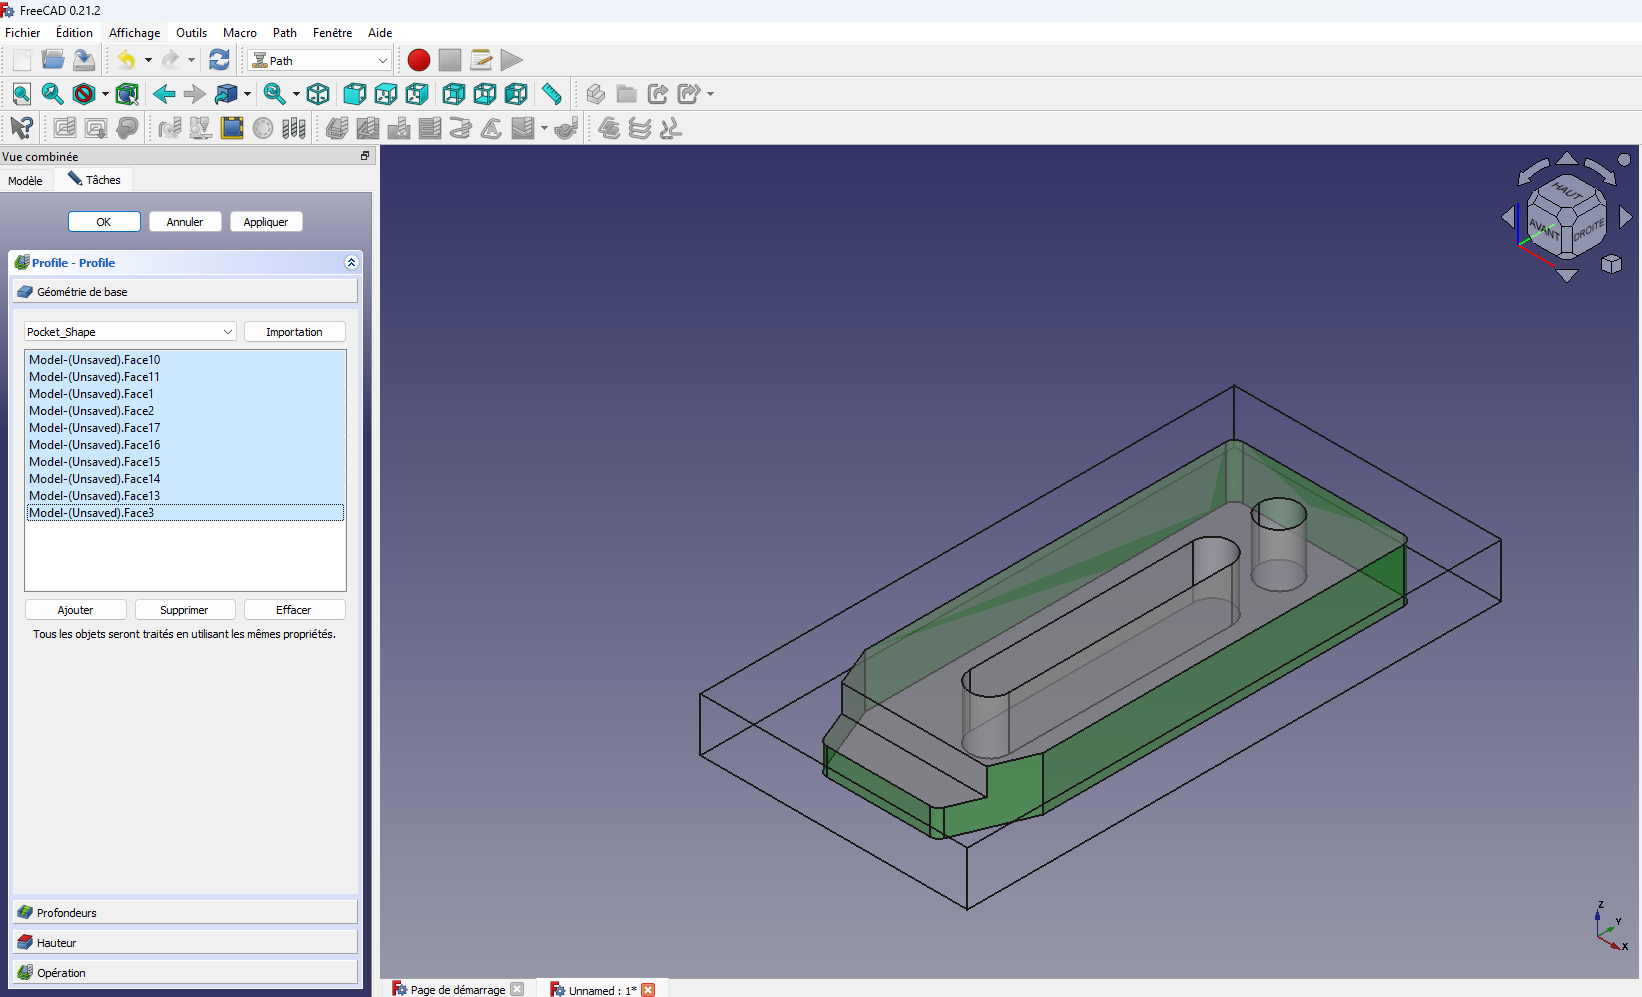The width and height of the screenshot is (1642, 997).
Task: Toggle bounding box selection icon
Action: (127, 94)
